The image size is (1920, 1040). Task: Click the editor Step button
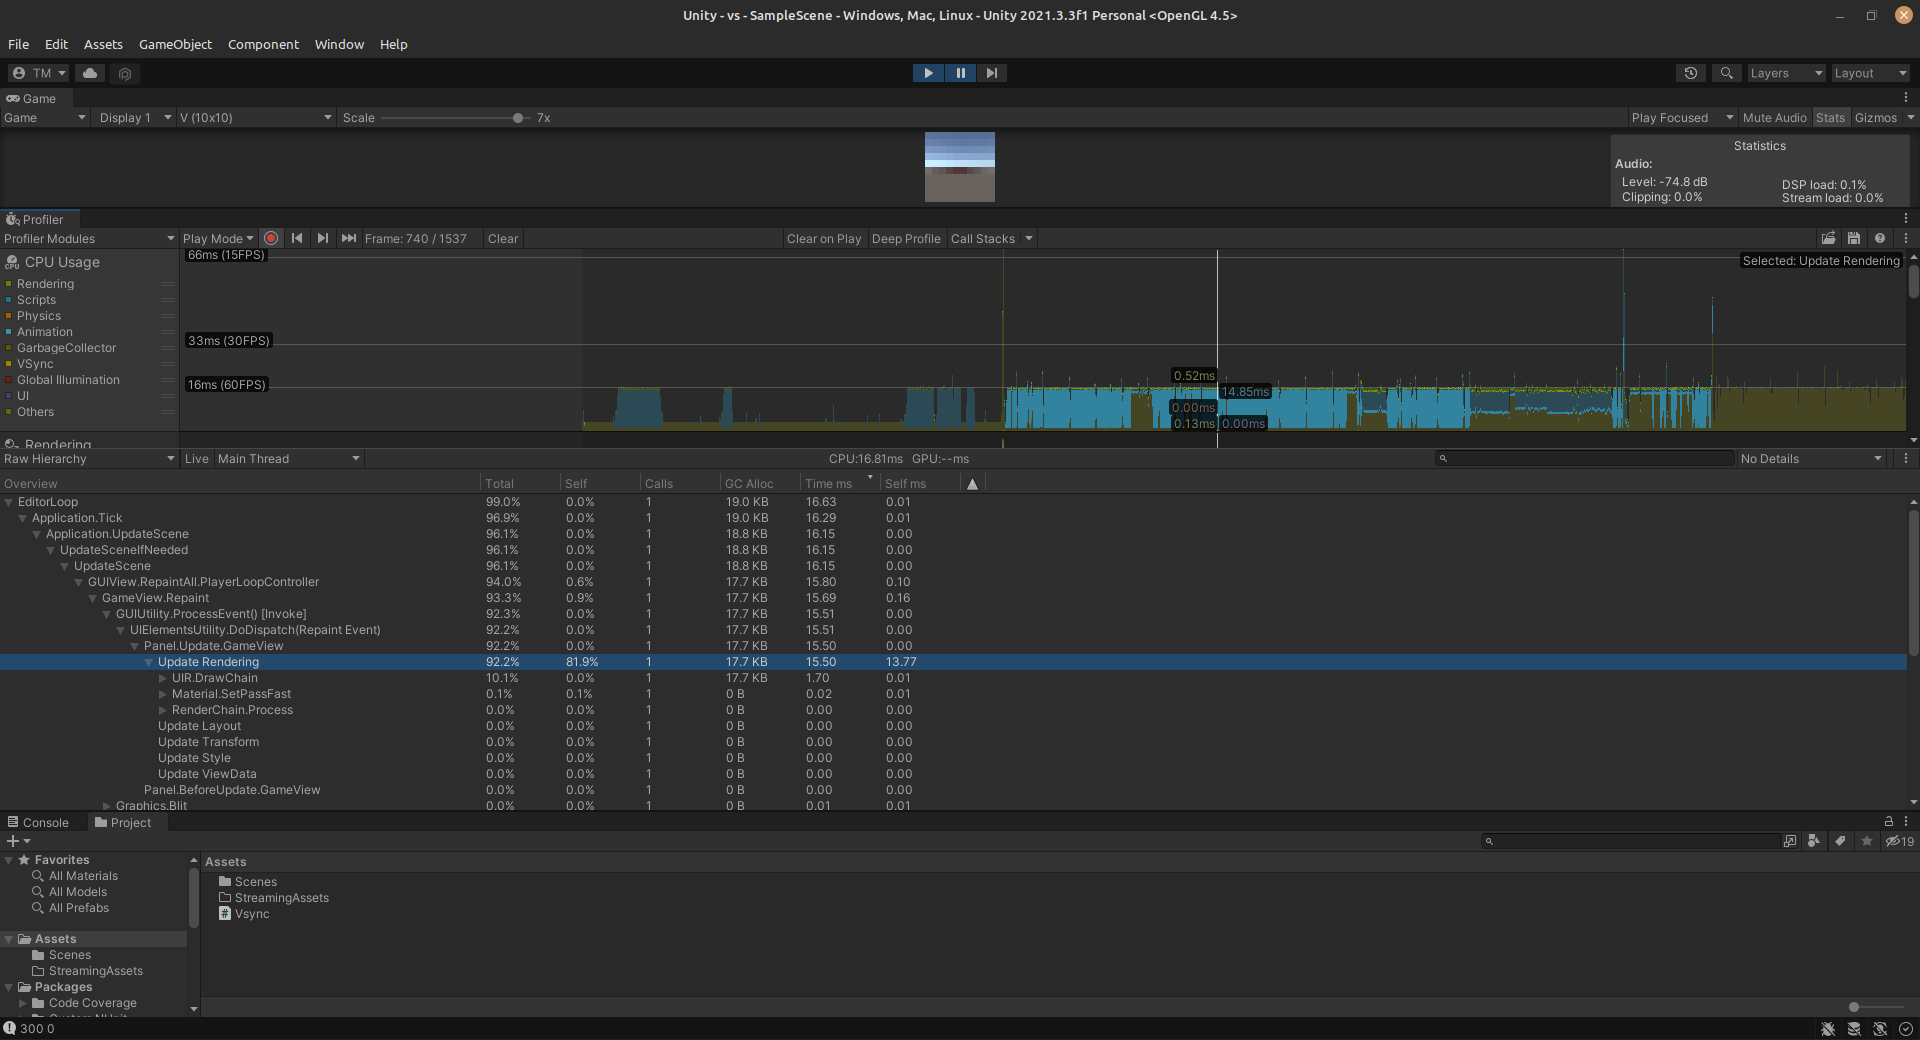coord(991,73)
